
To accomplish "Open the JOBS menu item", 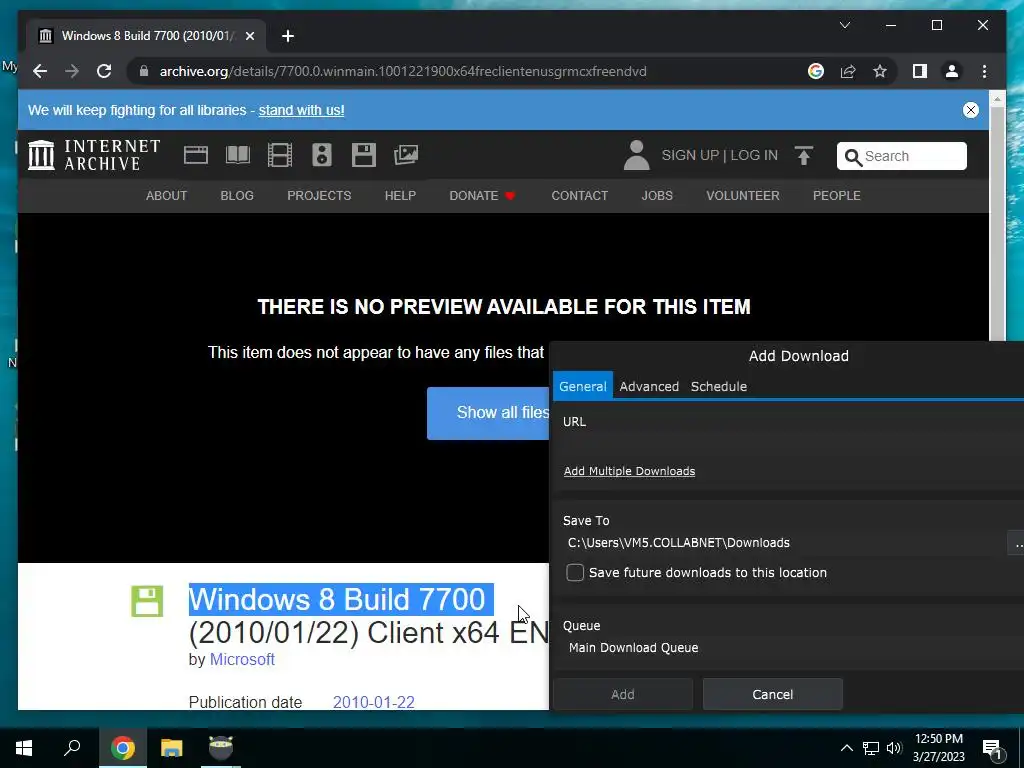I will click(657, 195).
